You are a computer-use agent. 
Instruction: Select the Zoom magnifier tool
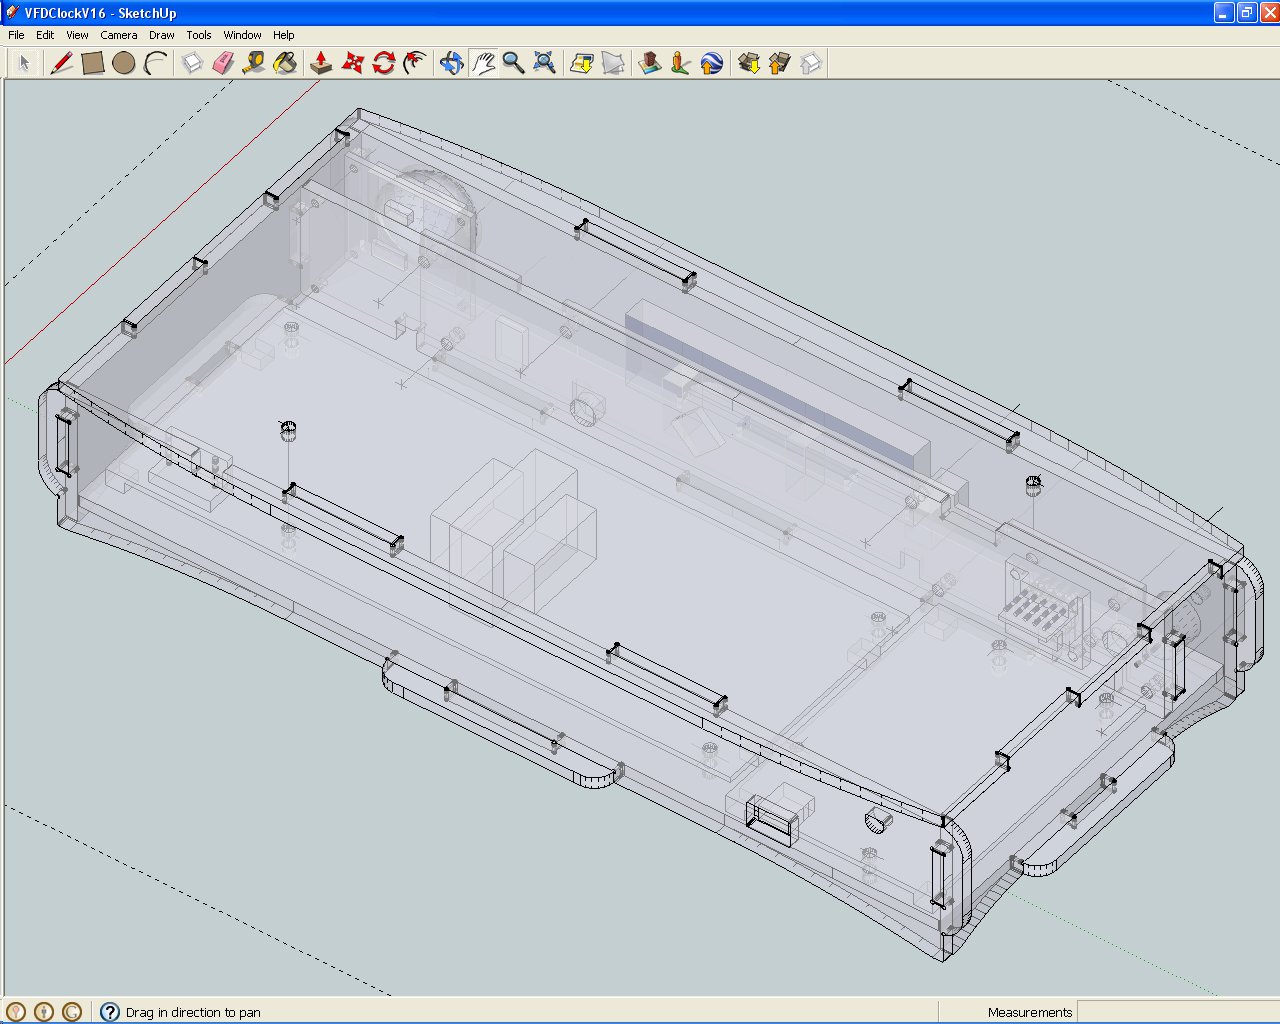click(x=514, y=64)
